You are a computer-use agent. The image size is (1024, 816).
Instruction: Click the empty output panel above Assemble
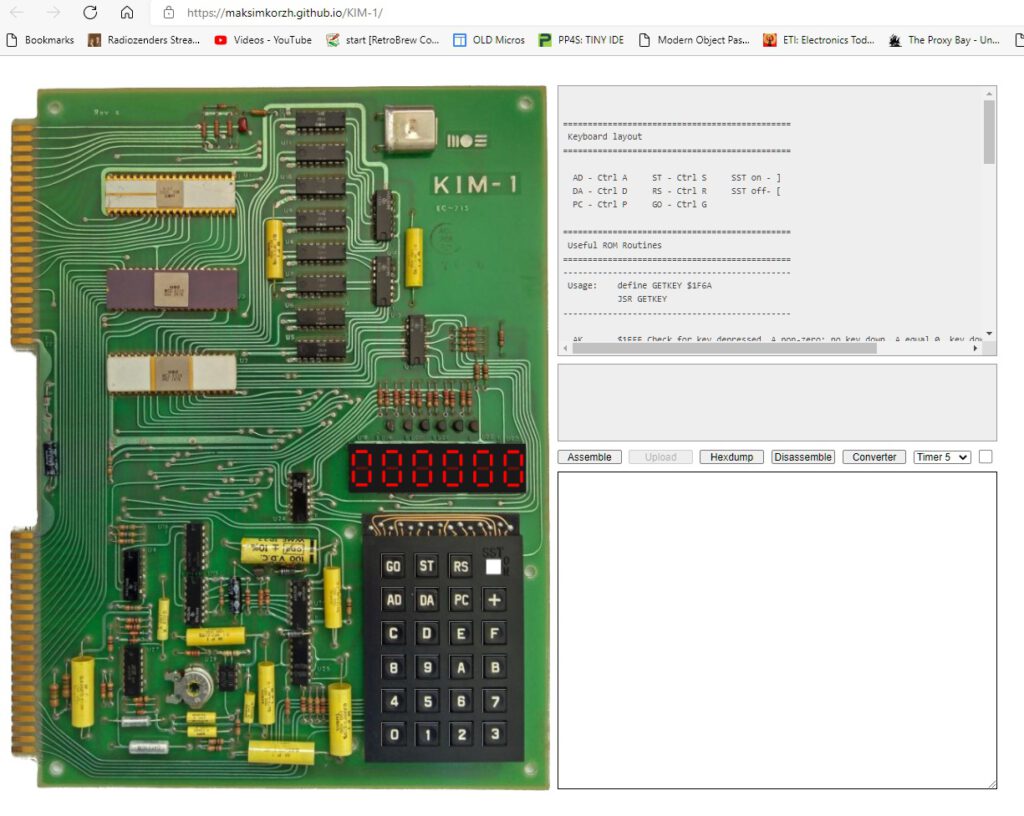tap(777, 403)
